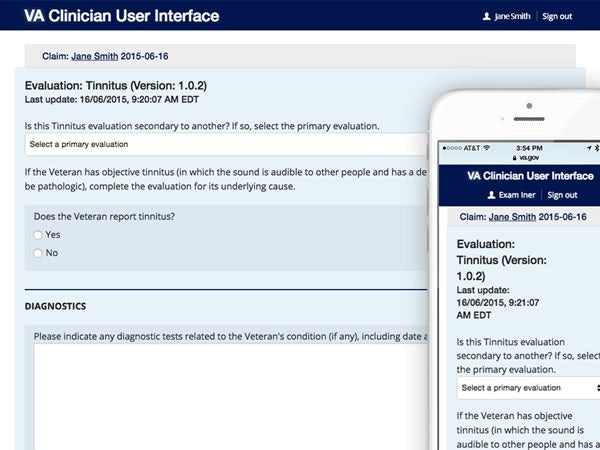This screenshot has width=600, height=450.
Task: Select No for Veteran reports tinnitus
Action: coord(38,253)
